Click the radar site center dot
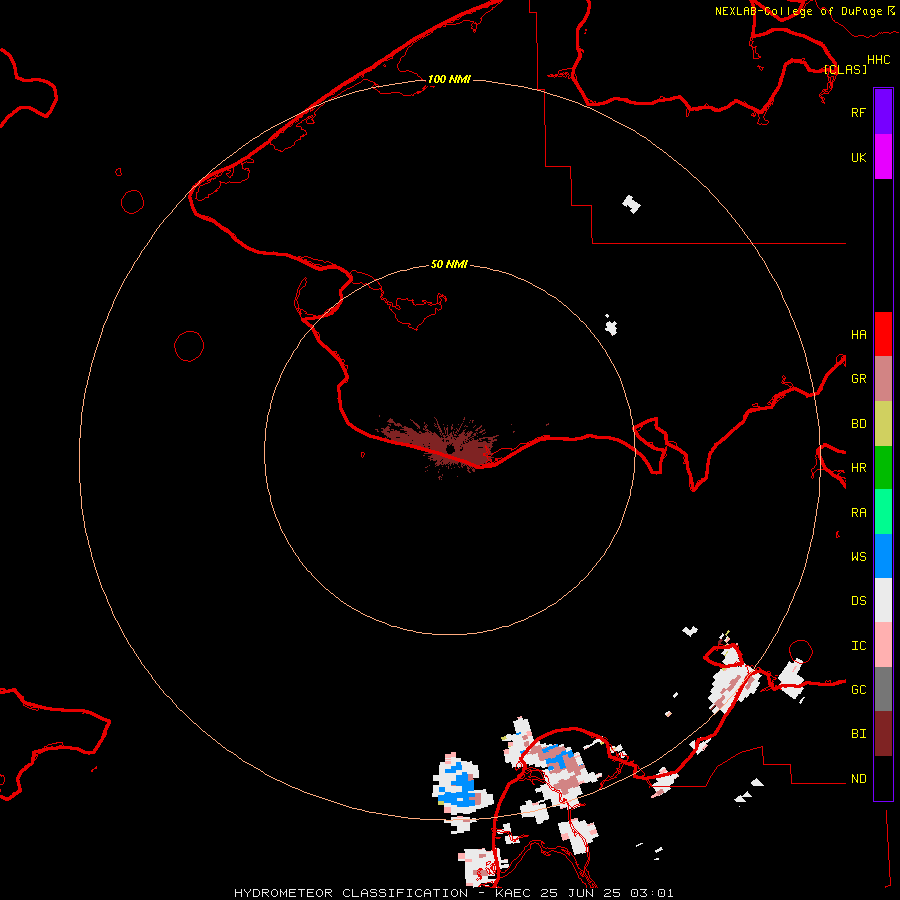900x900 pixels. click(451, 449)
